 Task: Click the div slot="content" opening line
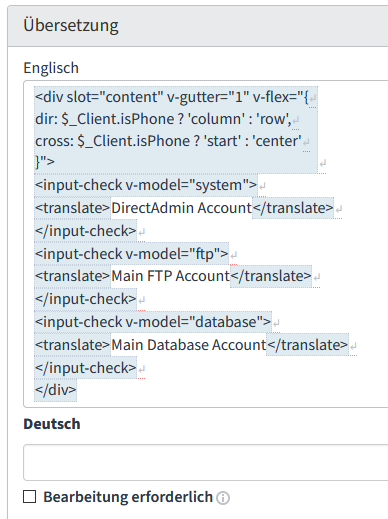[172, 97]
